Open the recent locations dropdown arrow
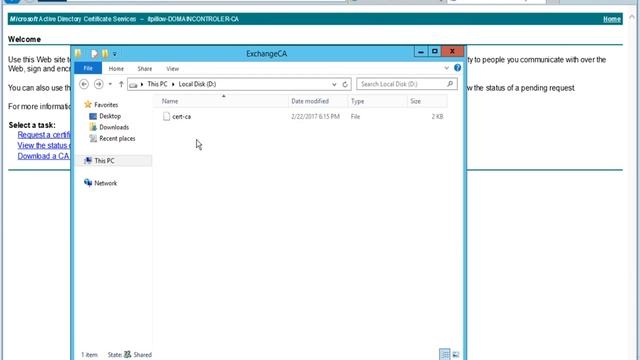The image size is (640, 360). pos(110,84)
